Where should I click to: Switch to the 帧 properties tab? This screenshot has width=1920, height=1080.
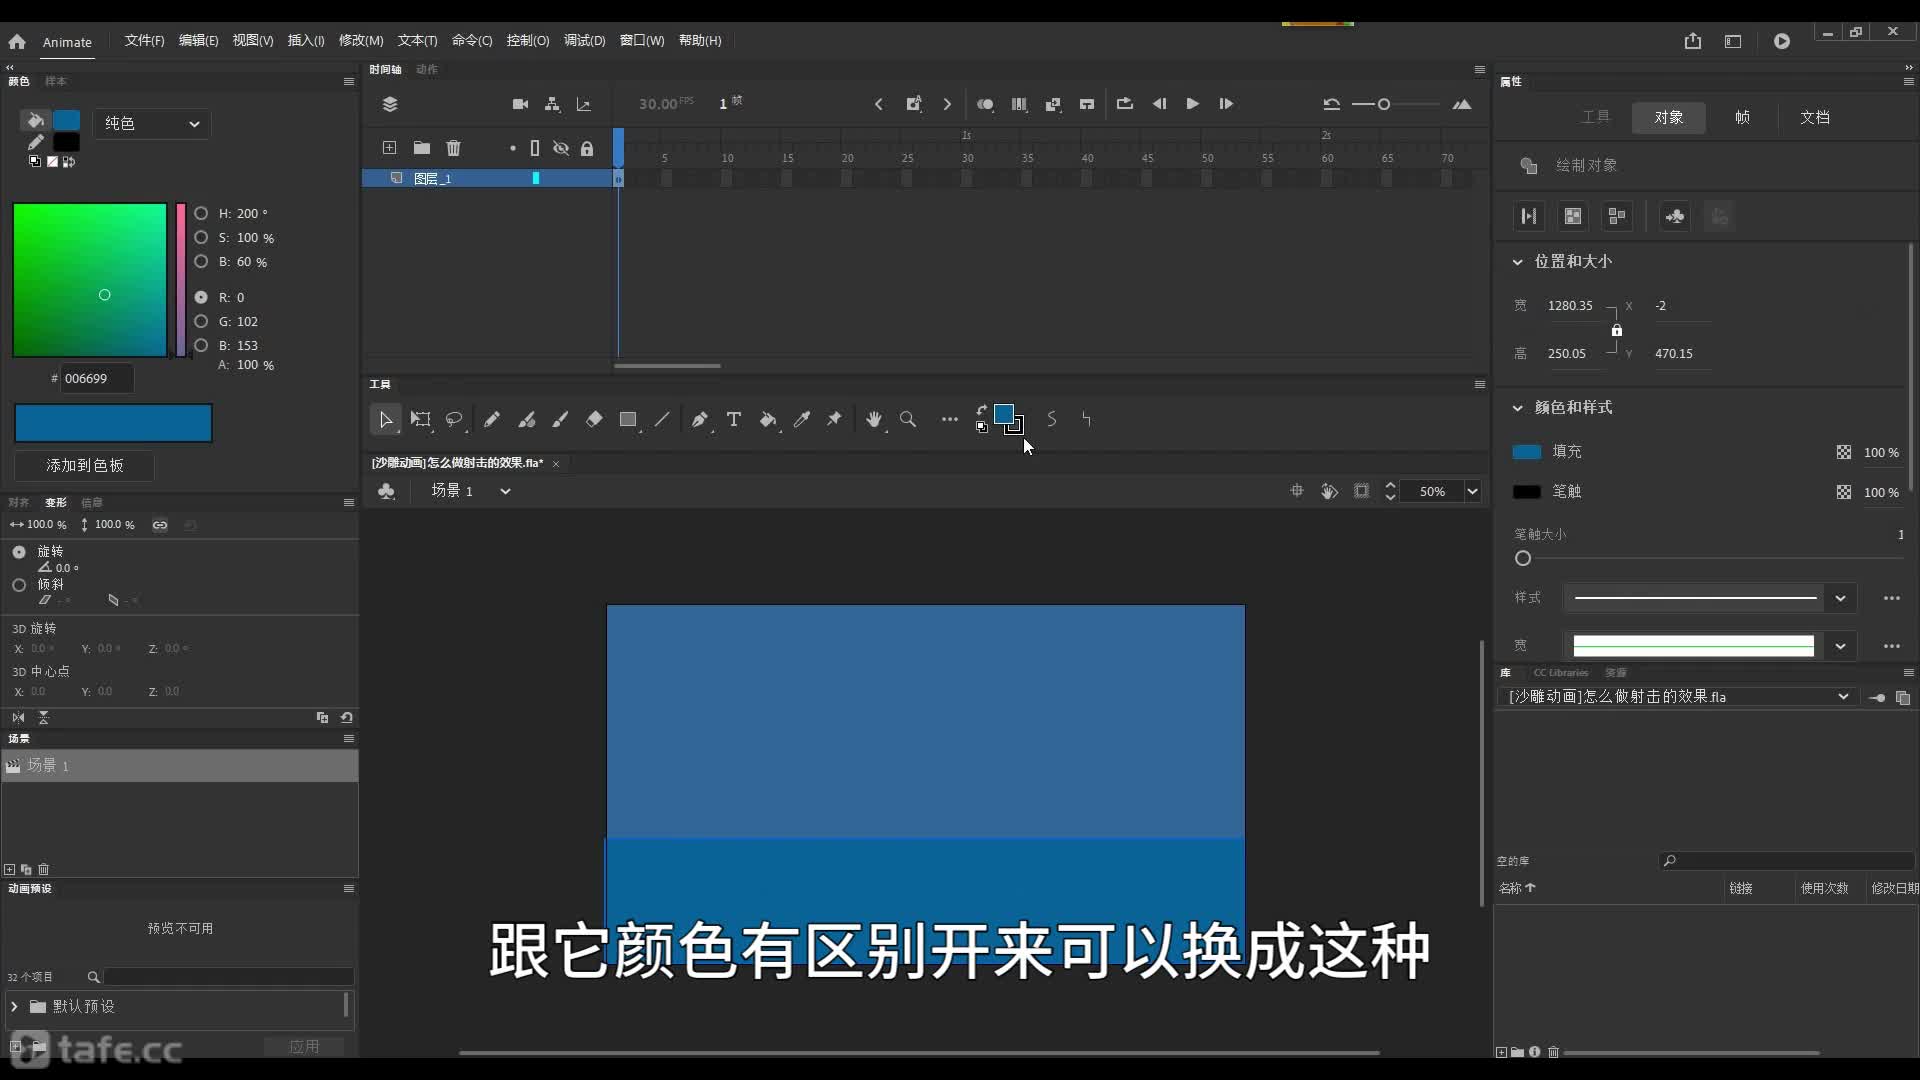click(x=1742, y=117)
